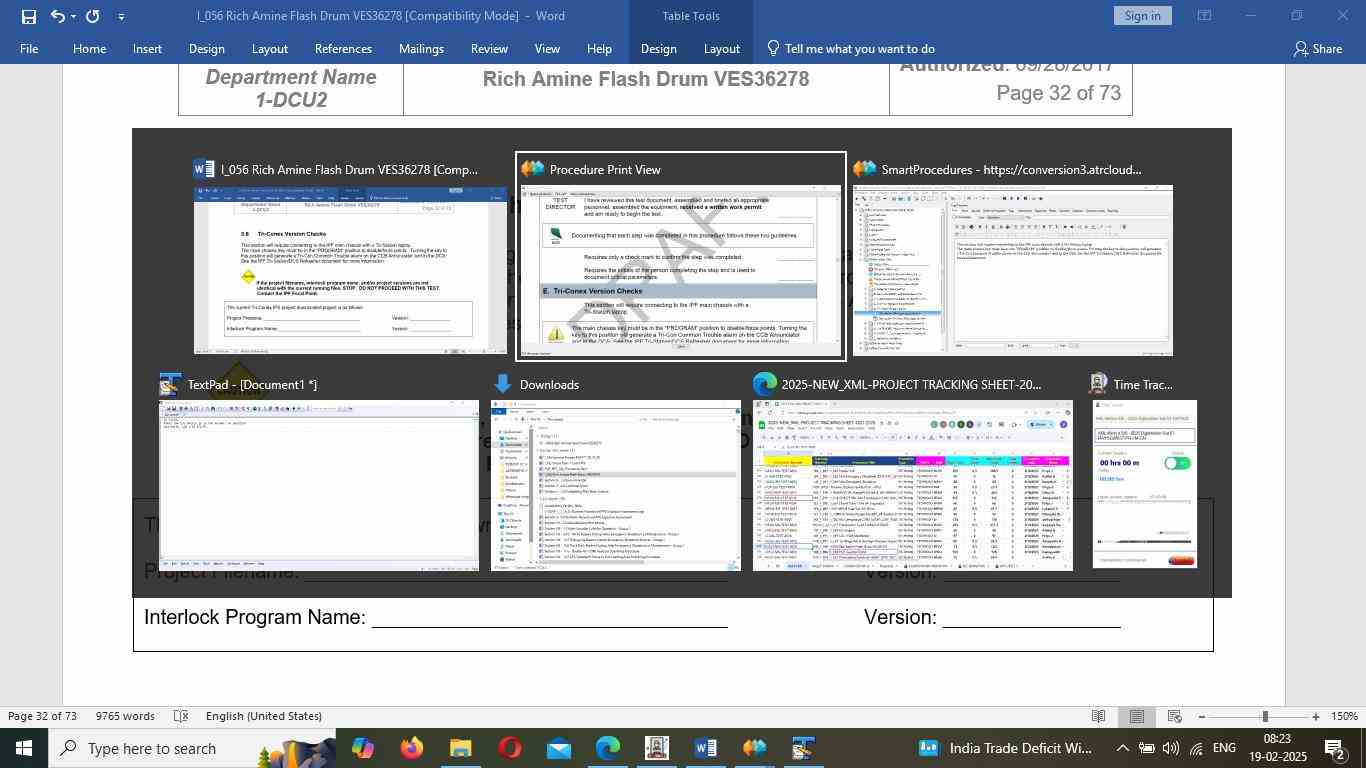The width and height of the screenshot is (1366, 768).
Task: Click the ENG input language indicator
Action: tap(1224, 748)
